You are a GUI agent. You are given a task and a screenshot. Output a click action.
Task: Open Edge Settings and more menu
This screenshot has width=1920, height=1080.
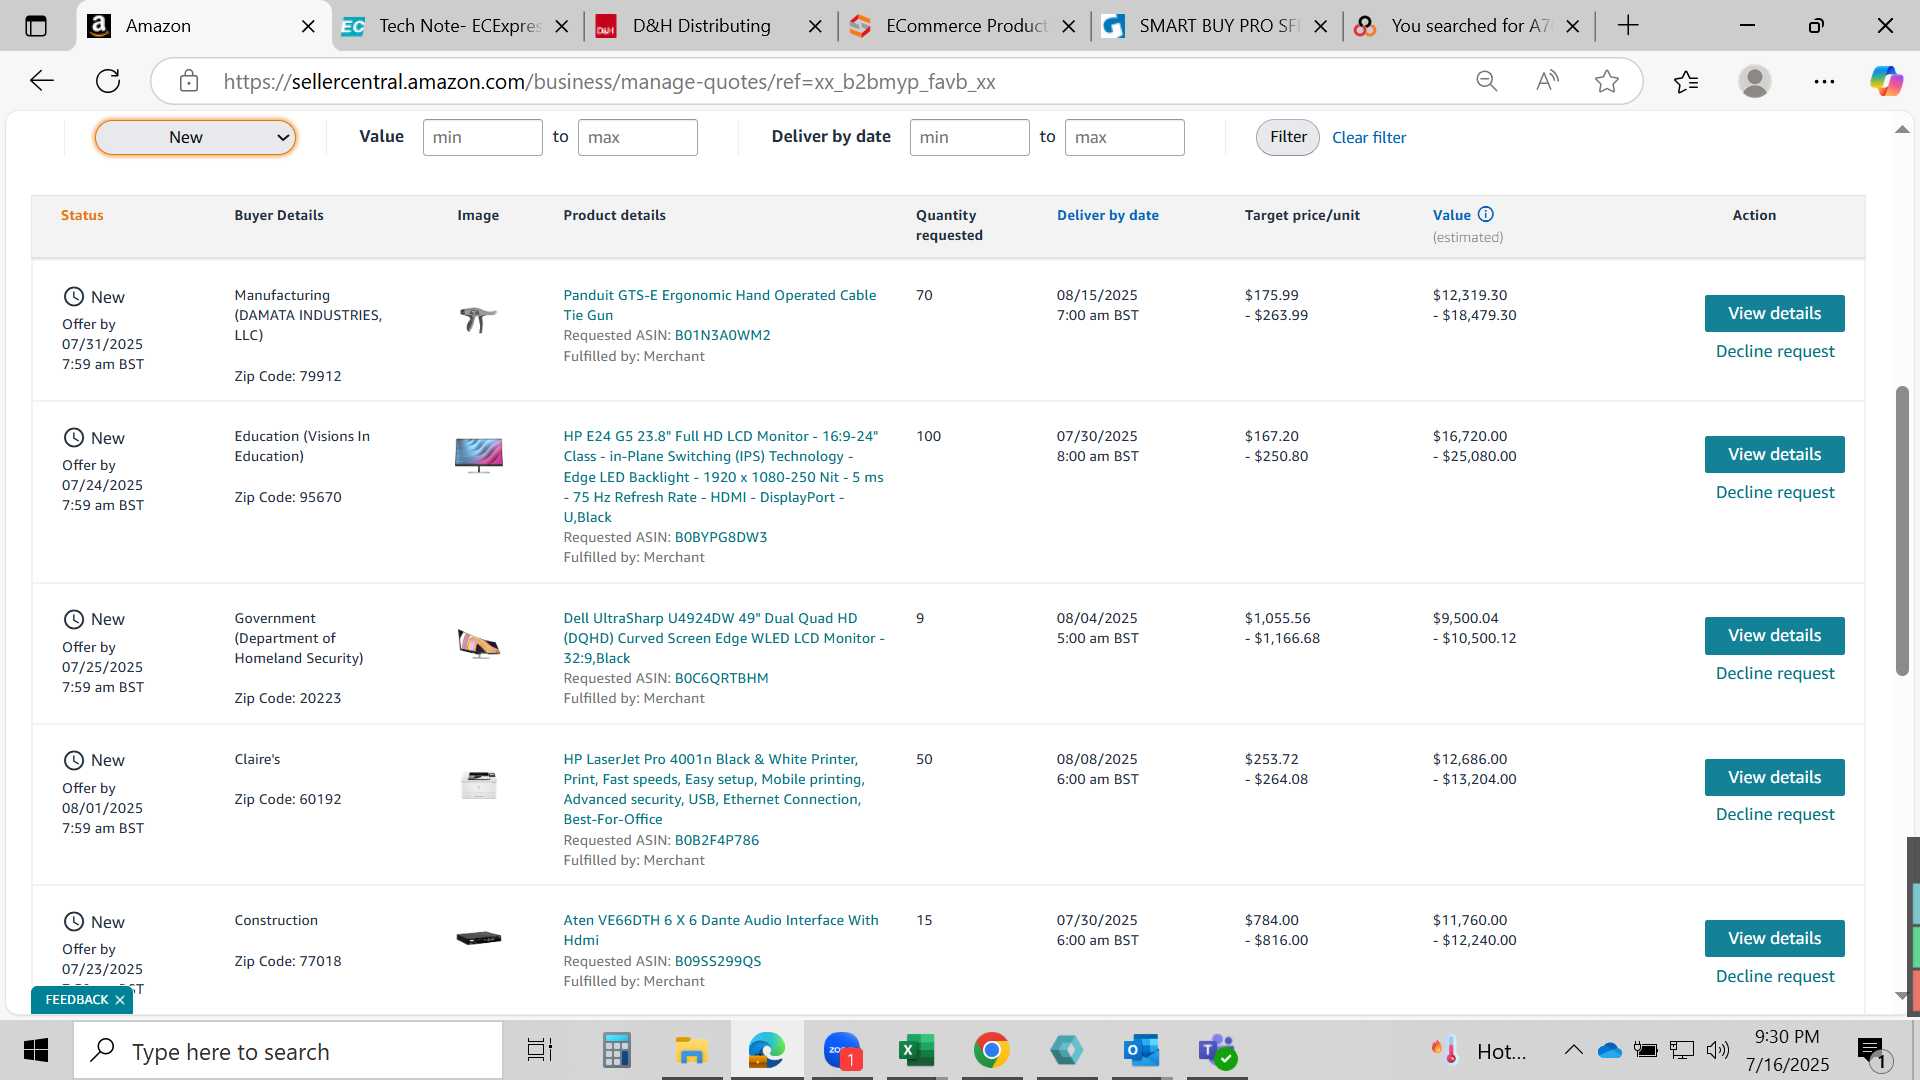click(x=1824, y=81)
